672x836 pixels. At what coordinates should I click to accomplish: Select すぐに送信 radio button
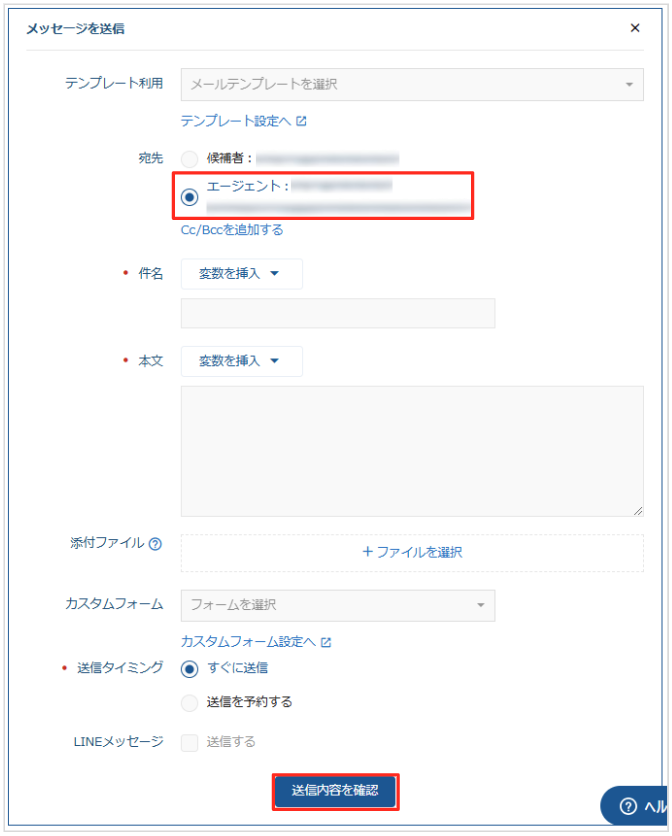(190, 669)
